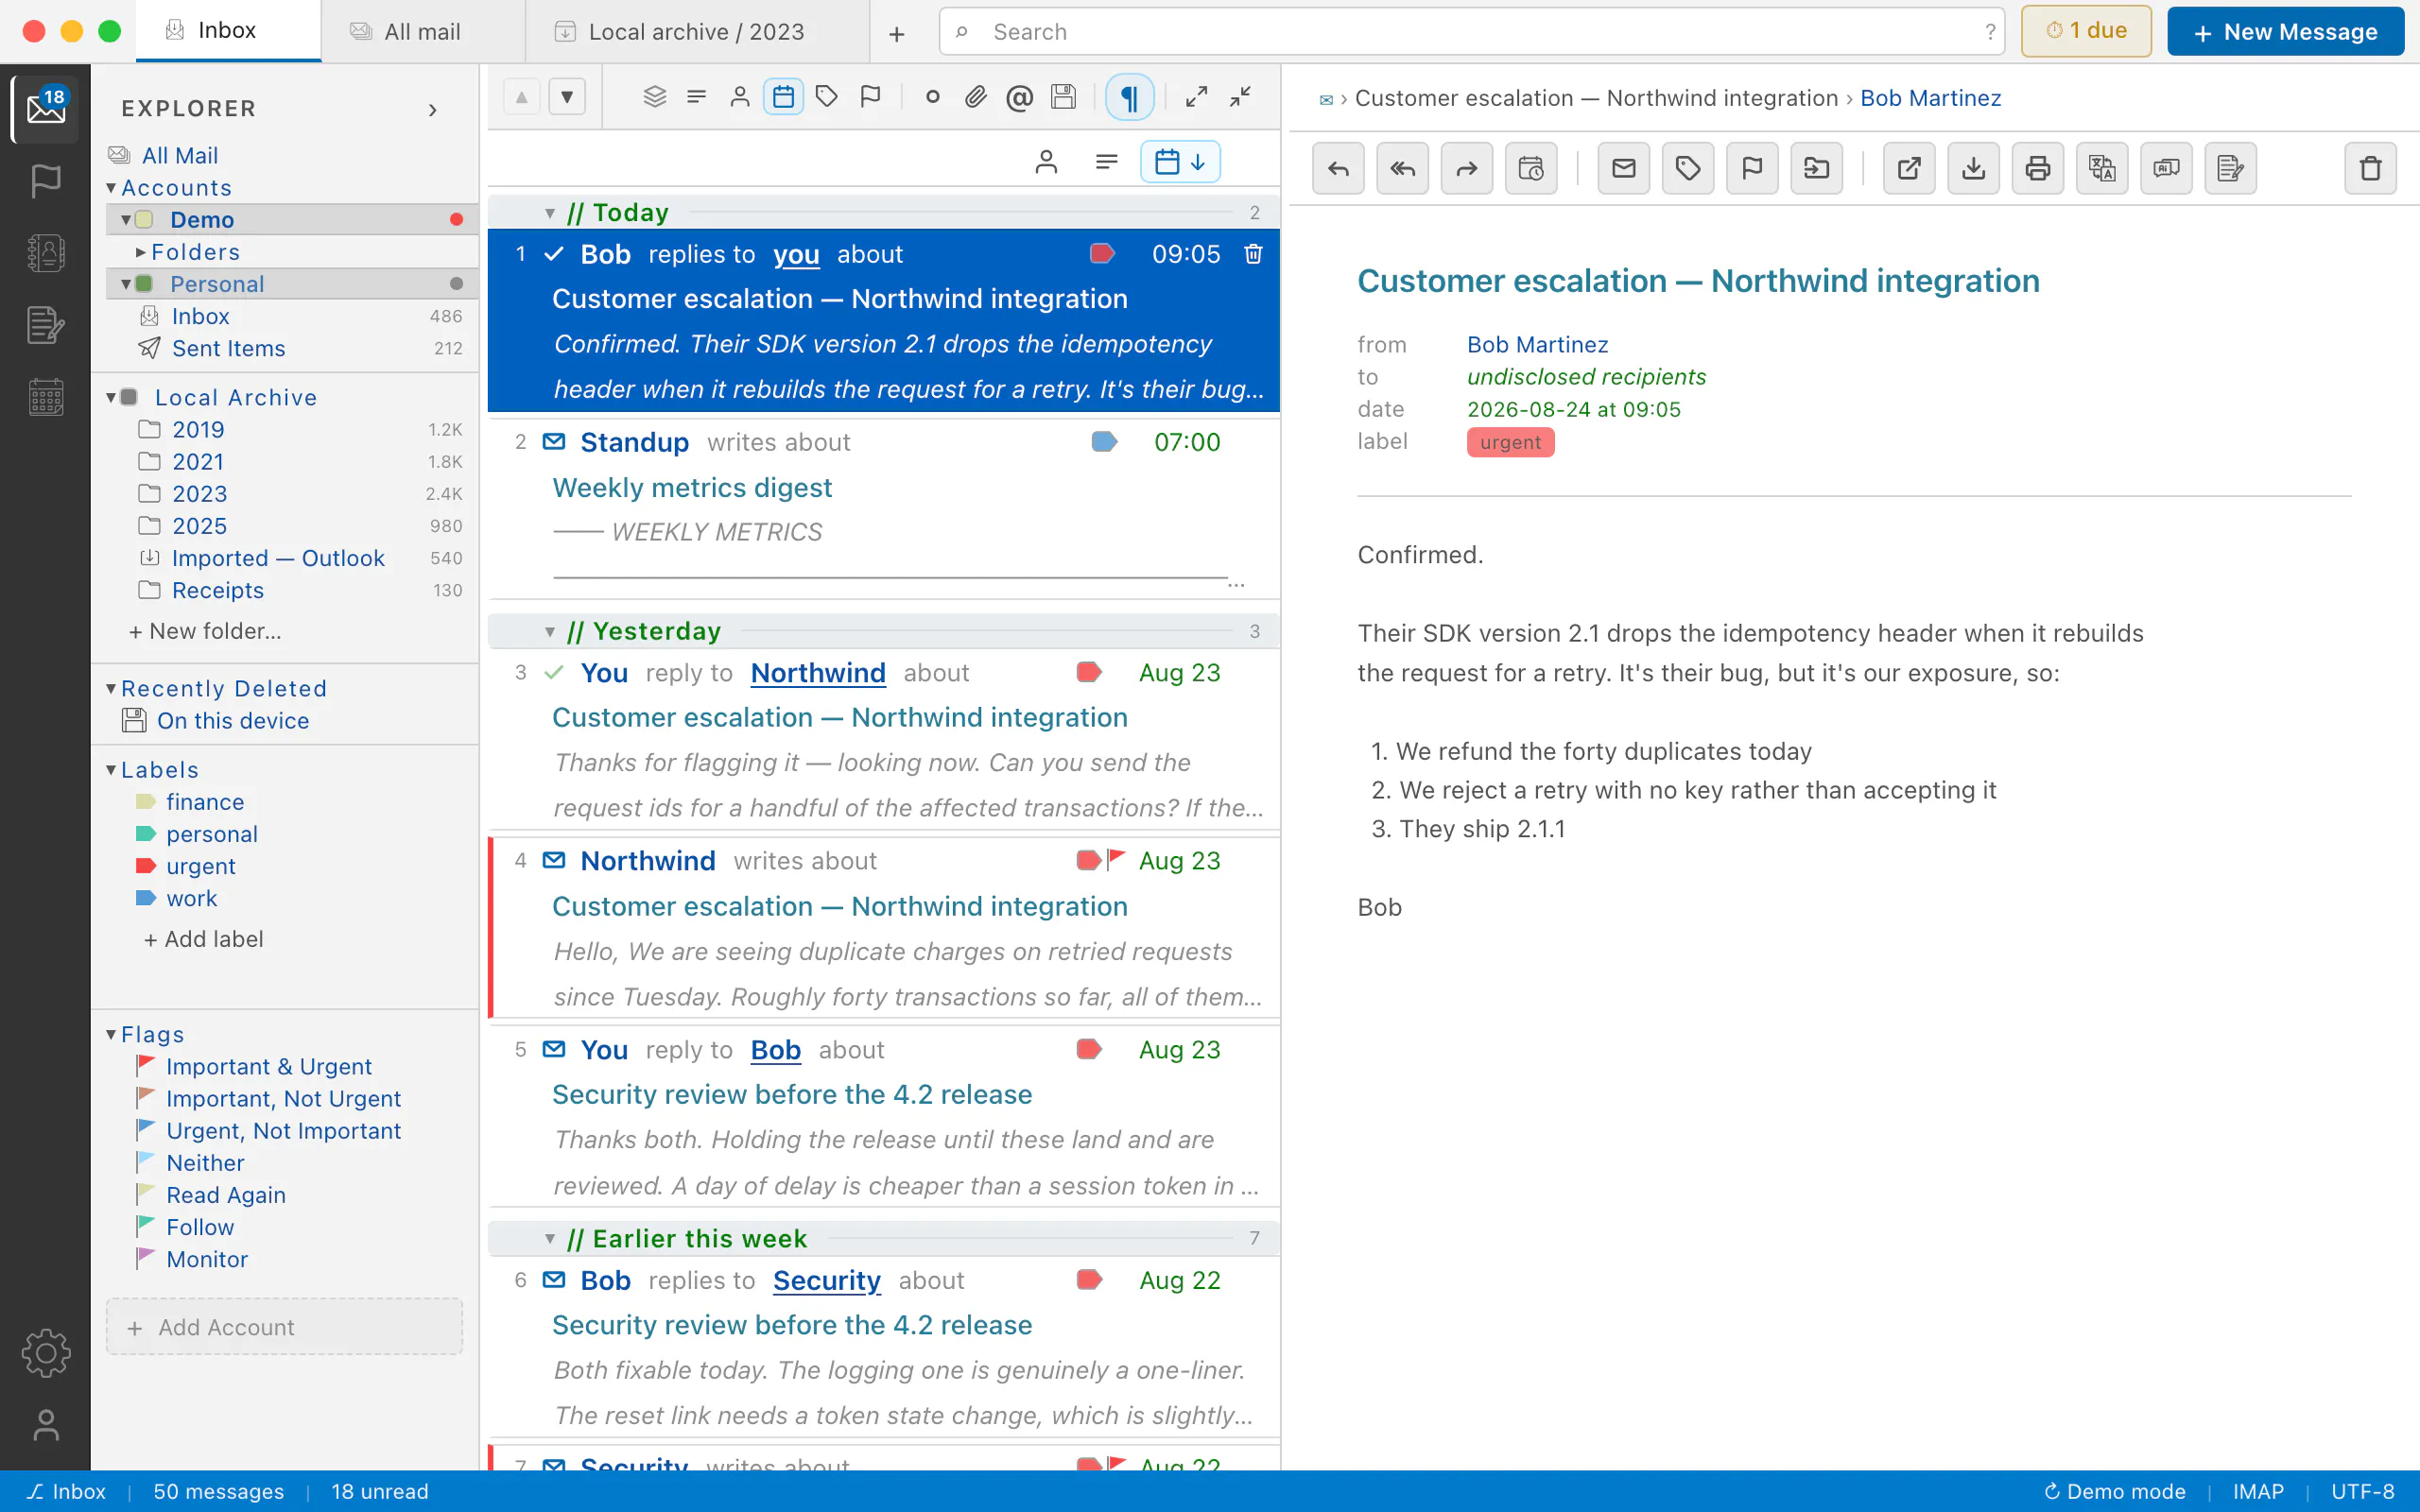Click the Flag button in the message toolbar
The image size is (2420, 1512).
(x=1752, y=168)
